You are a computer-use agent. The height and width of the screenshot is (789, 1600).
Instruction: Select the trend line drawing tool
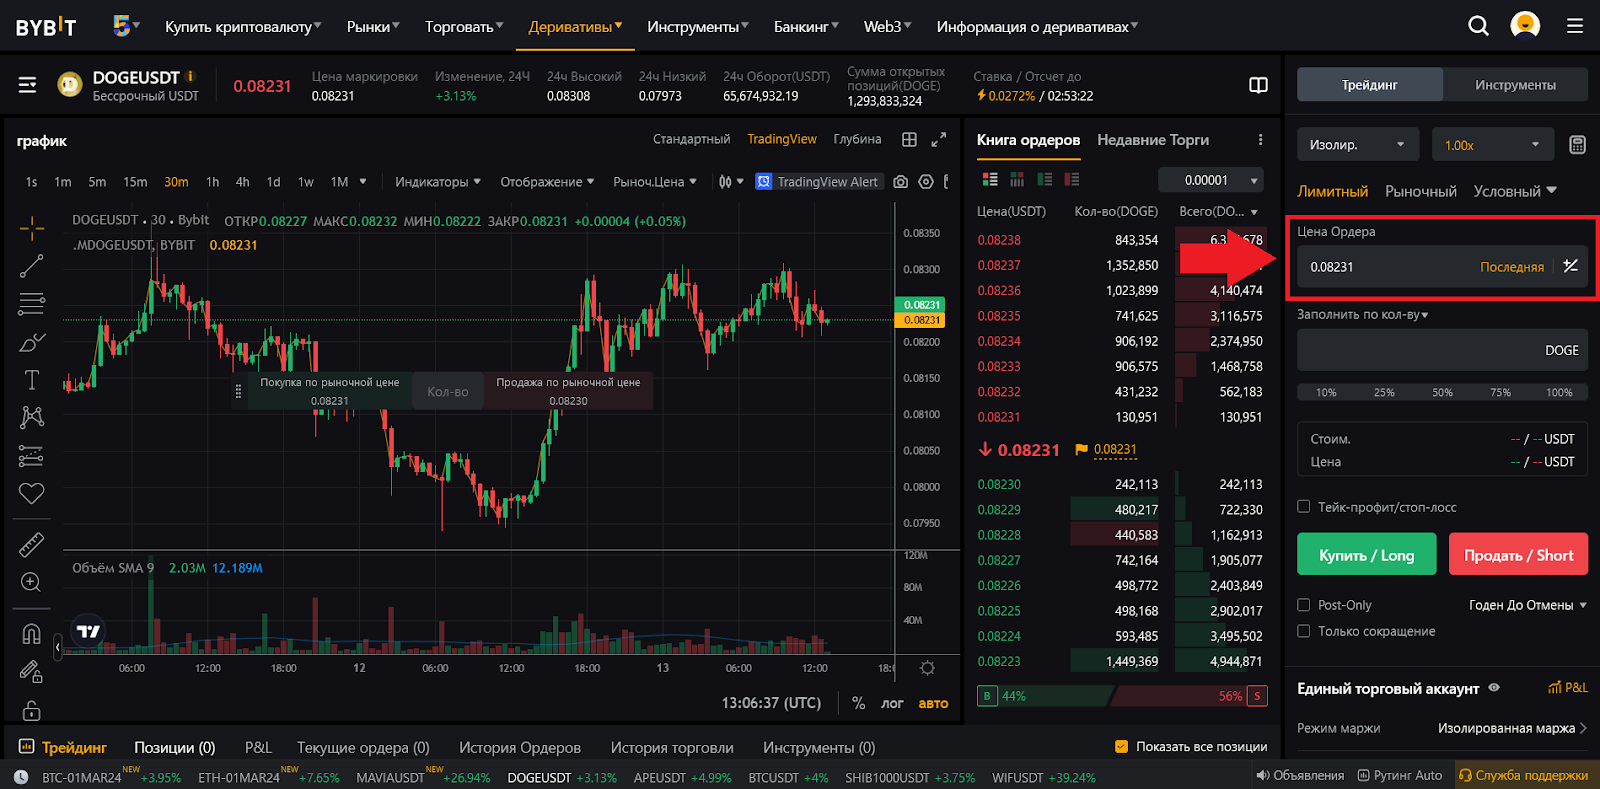[x=32, y=266]
